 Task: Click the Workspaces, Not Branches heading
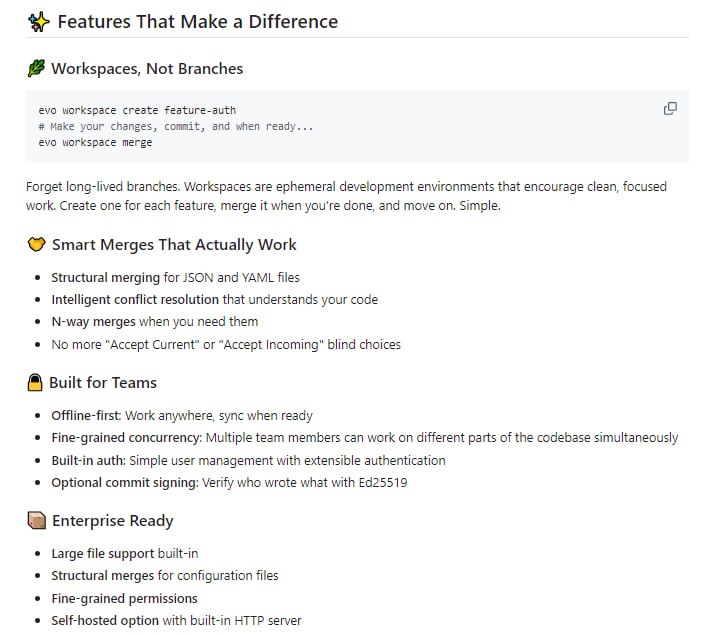[147, 69]
